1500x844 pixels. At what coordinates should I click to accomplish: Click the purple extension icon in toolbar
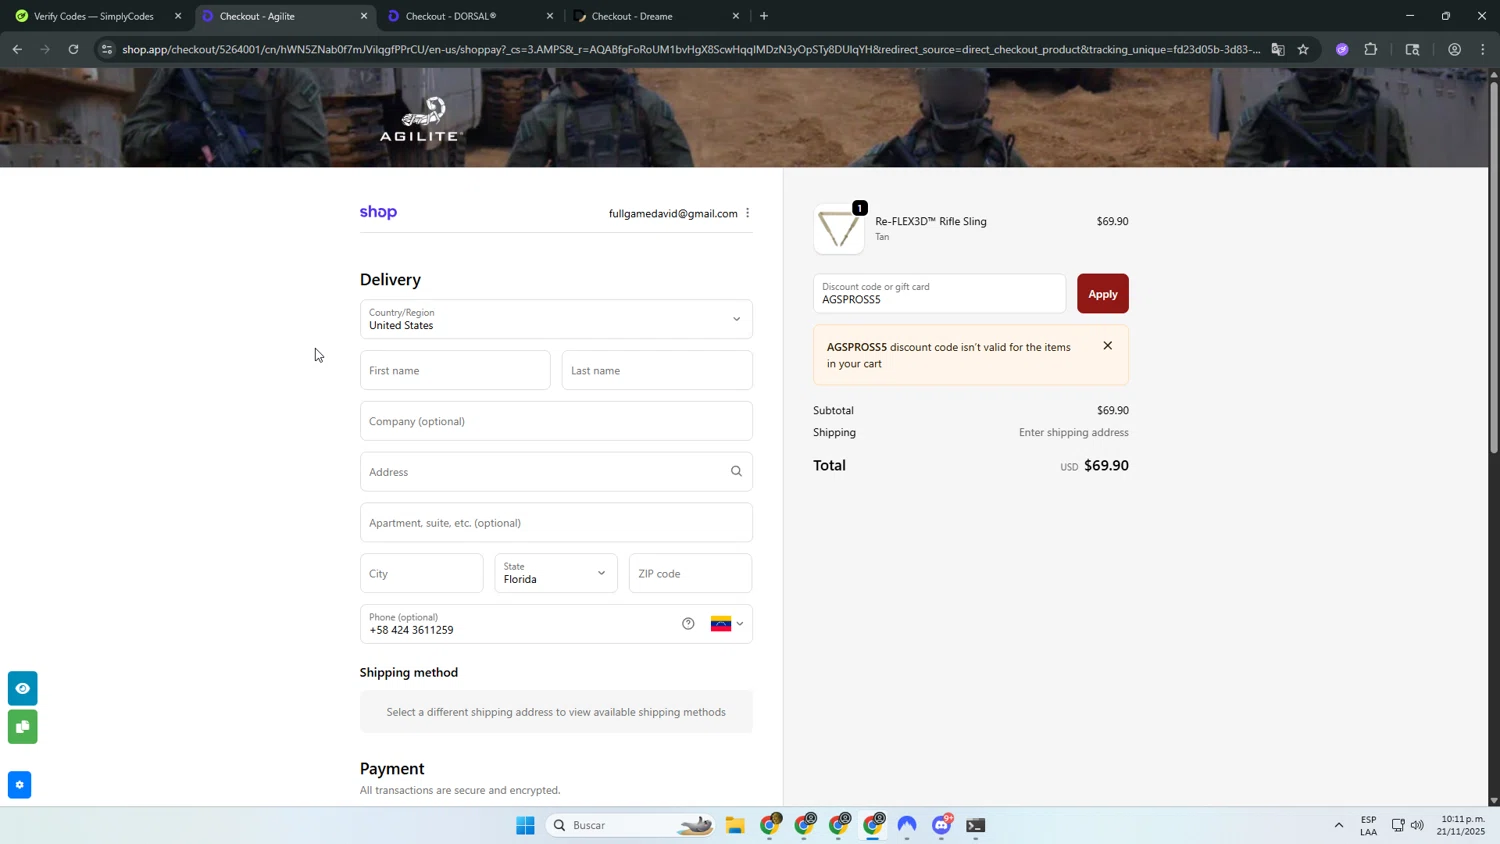point(1342,49)
